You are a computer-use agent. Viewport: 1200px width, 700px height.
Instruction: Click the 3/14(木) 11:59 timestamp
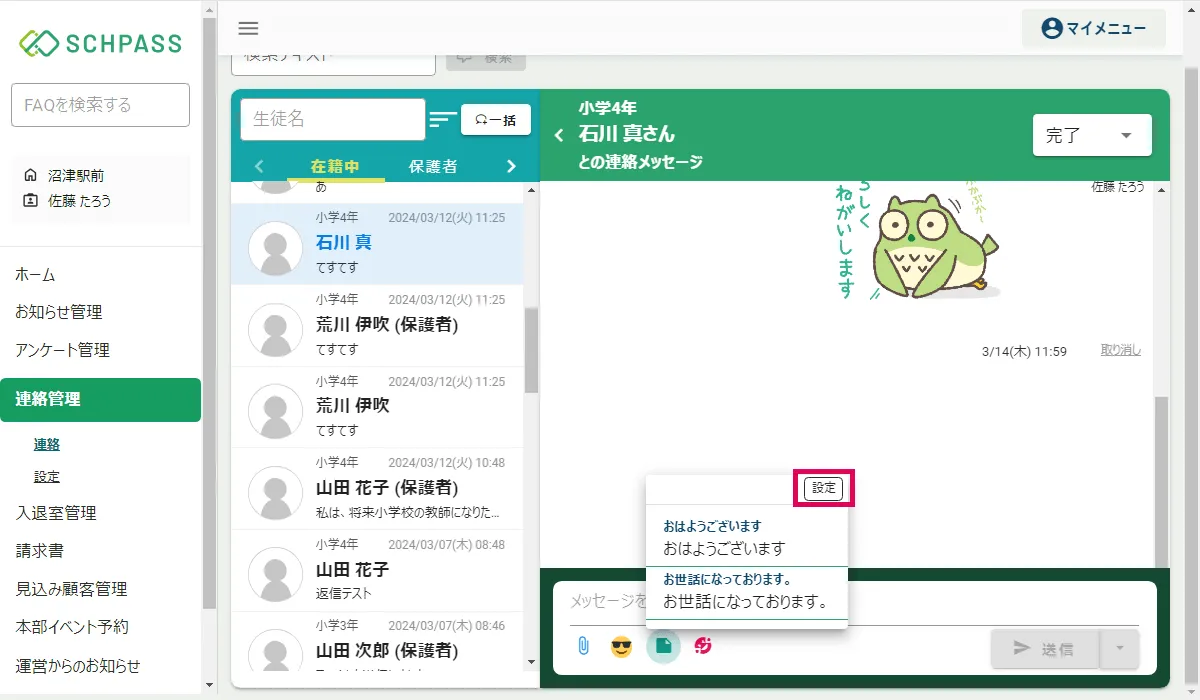pyautogui.click(x=1025, y=351)
